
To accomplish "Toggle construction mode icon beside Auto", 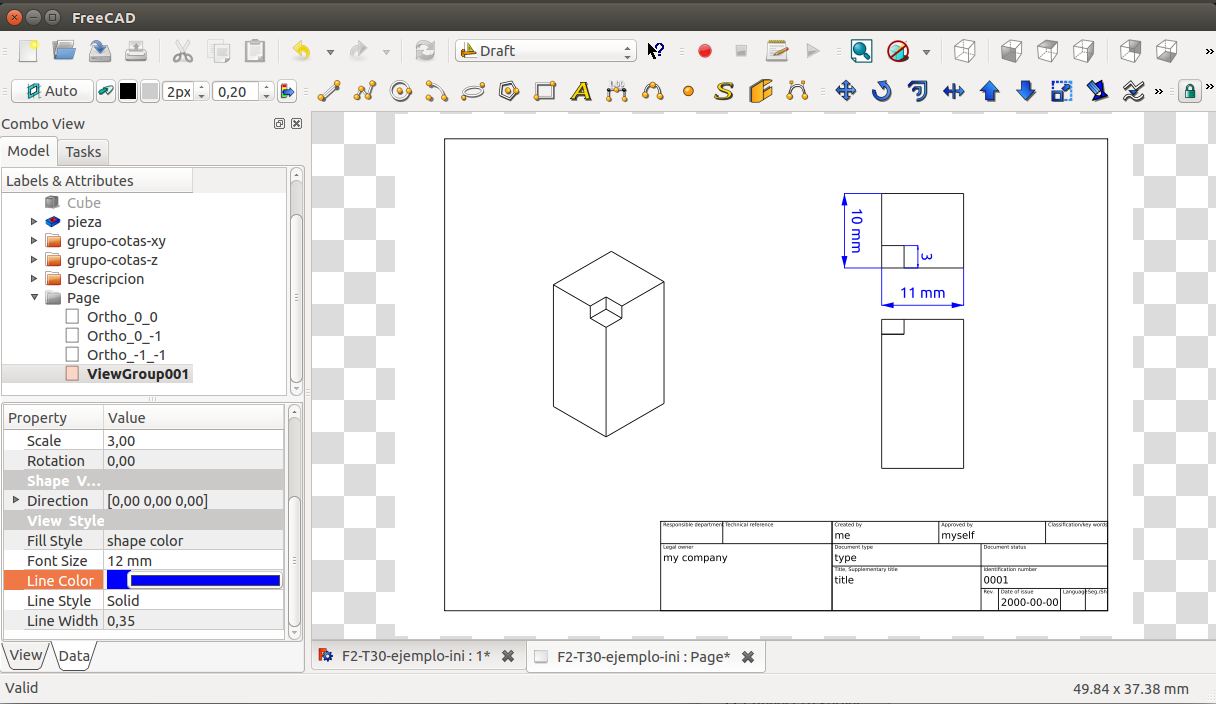I will [106, 92].
